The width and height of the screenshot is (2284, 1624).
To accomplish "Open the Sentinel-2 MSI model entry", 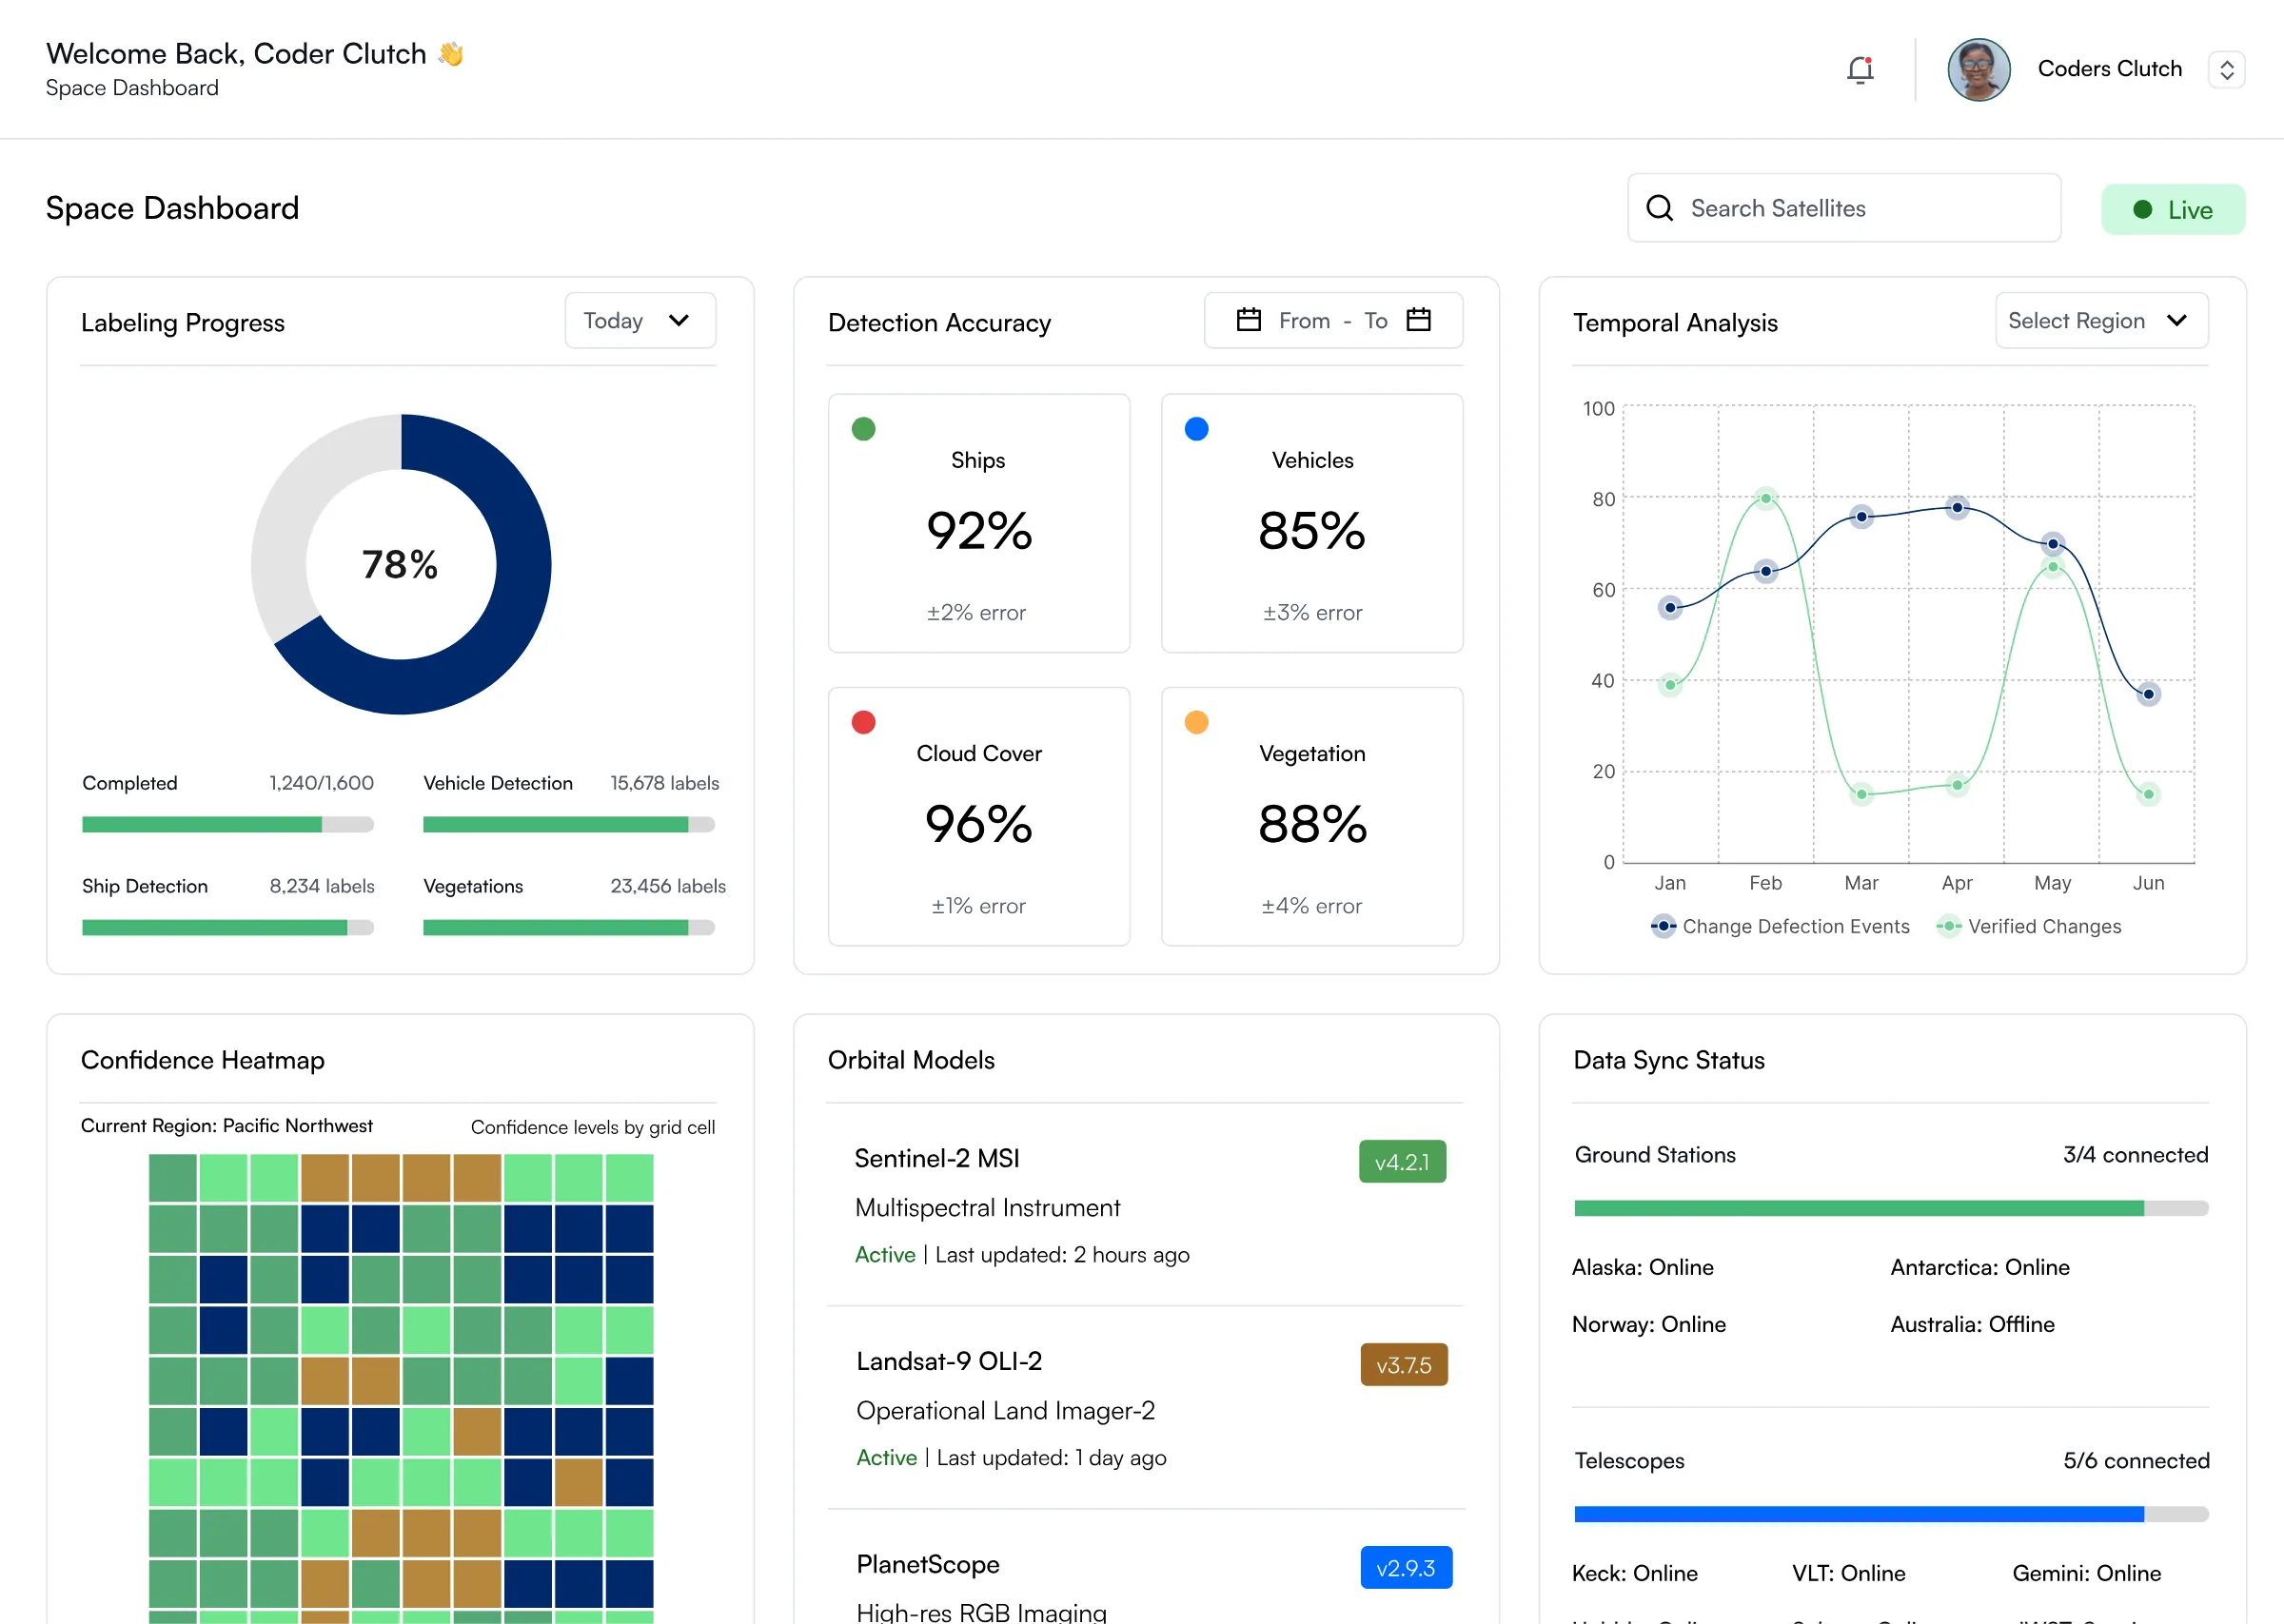I will pos(1146,1205).
